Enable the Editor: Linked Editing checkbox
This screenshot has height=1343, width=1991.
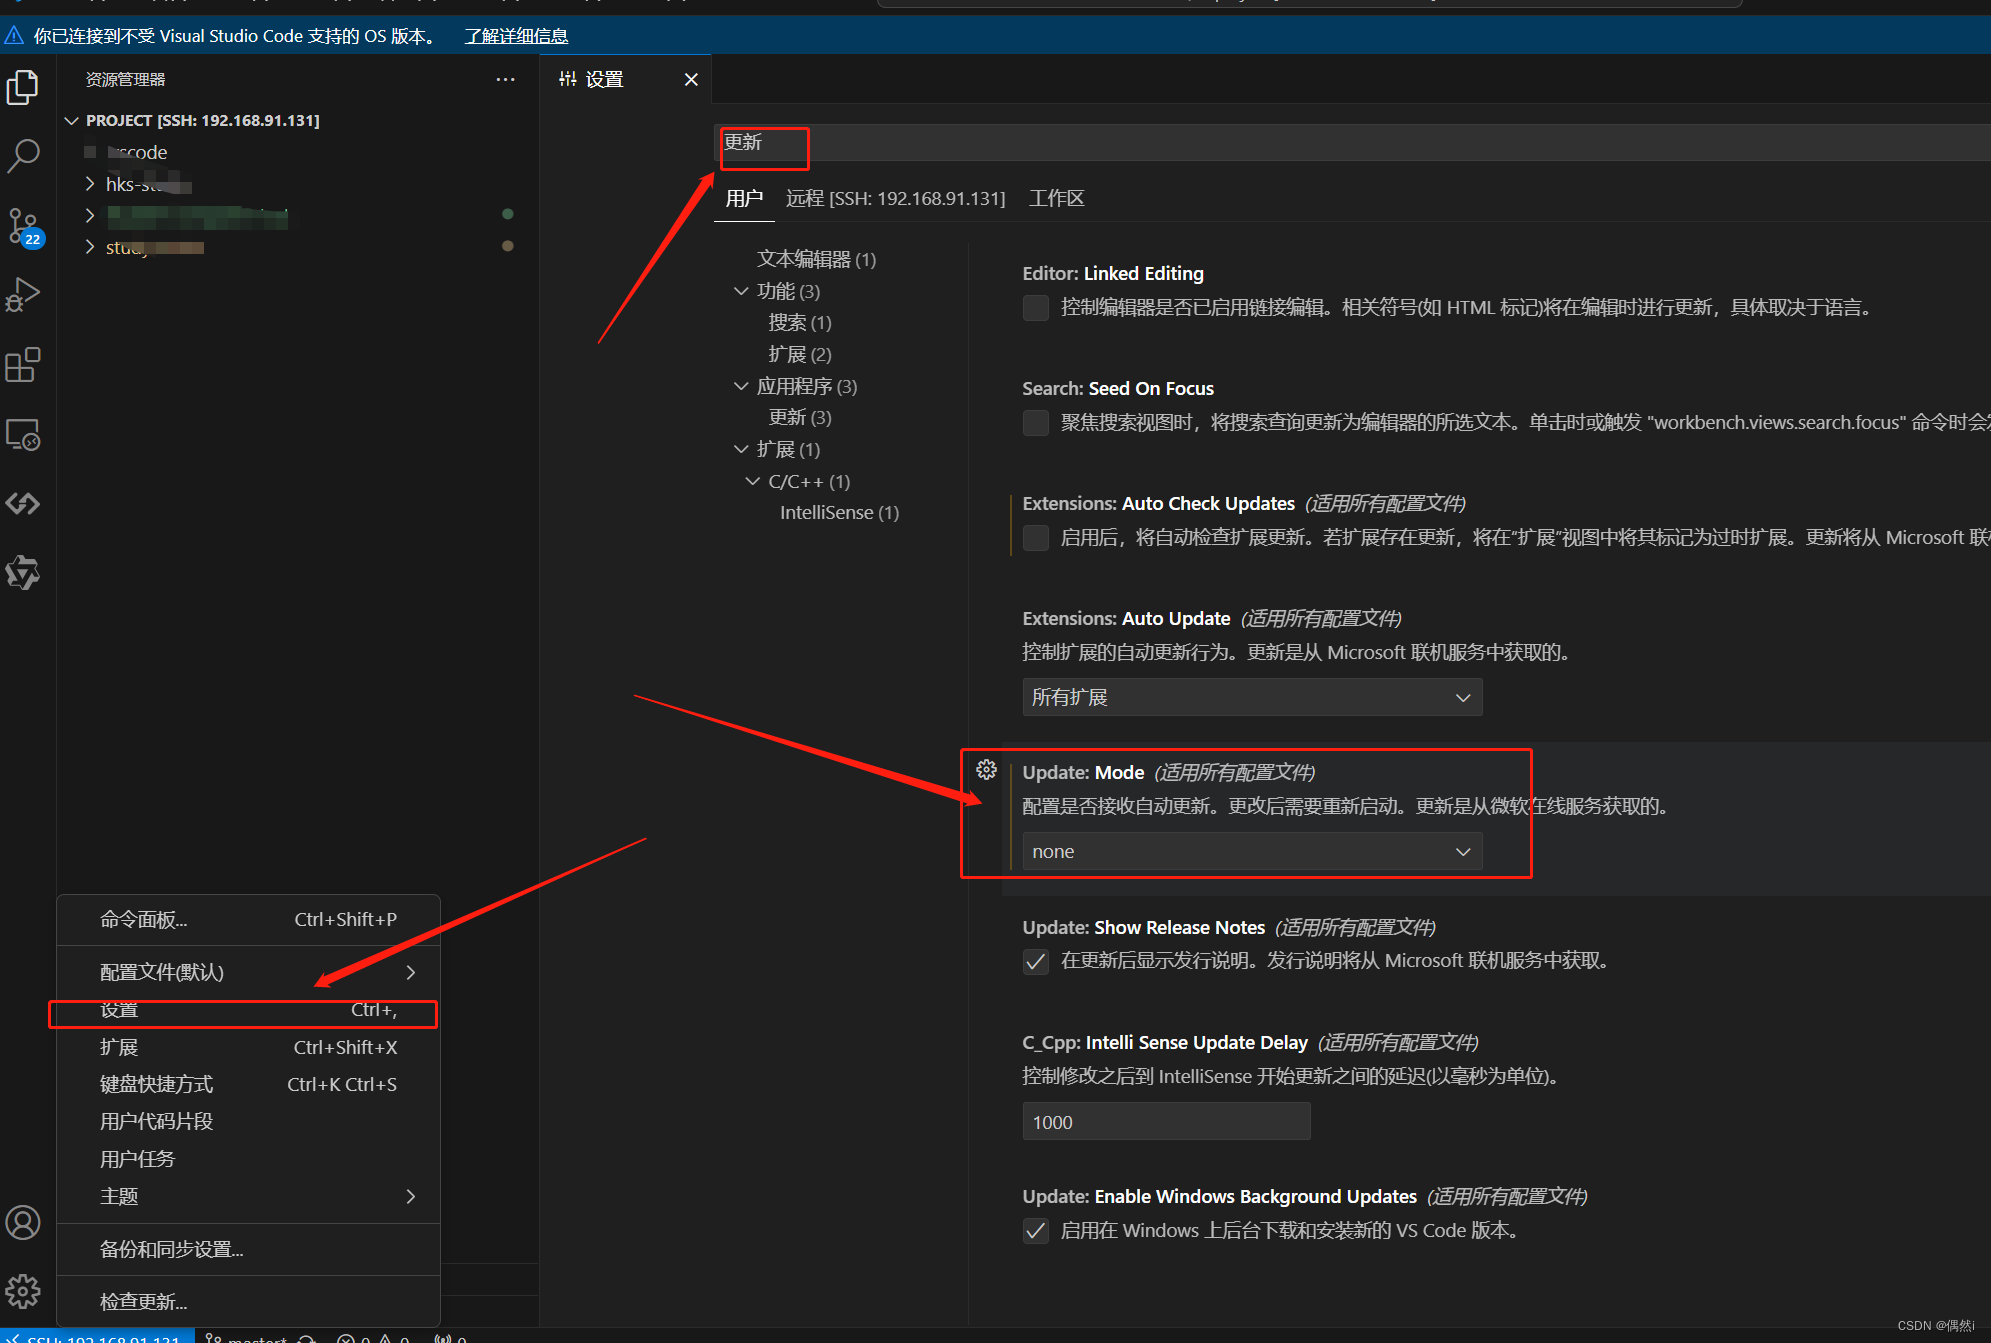[x=1036, y=308]
